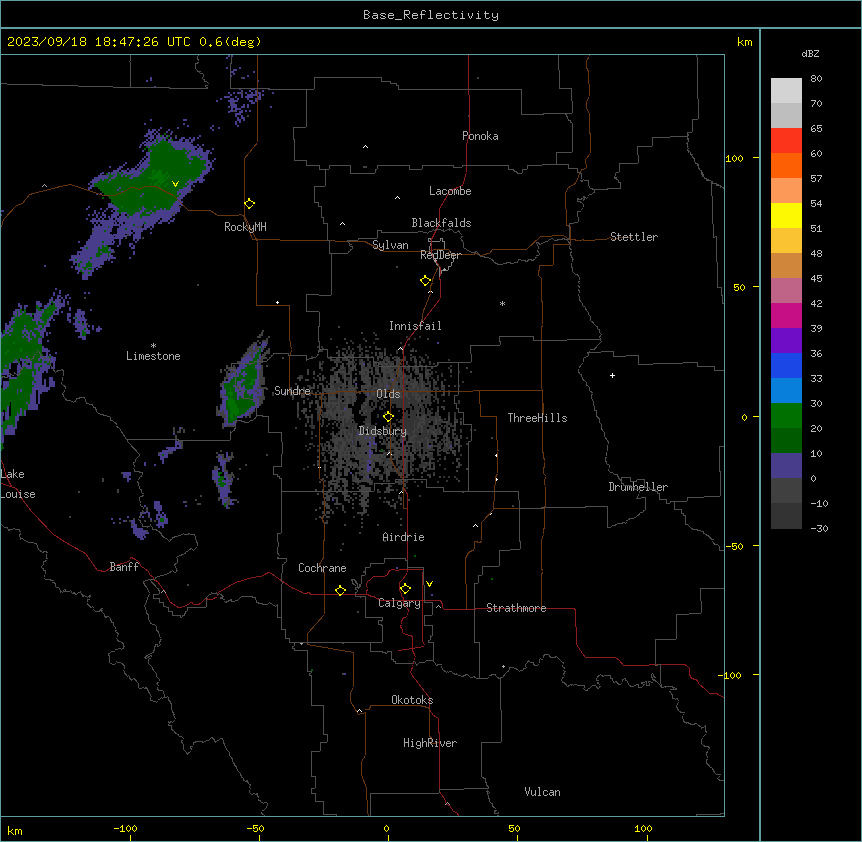Click the Sundre label
862x842 pixels.
click(x=292, y=391)
